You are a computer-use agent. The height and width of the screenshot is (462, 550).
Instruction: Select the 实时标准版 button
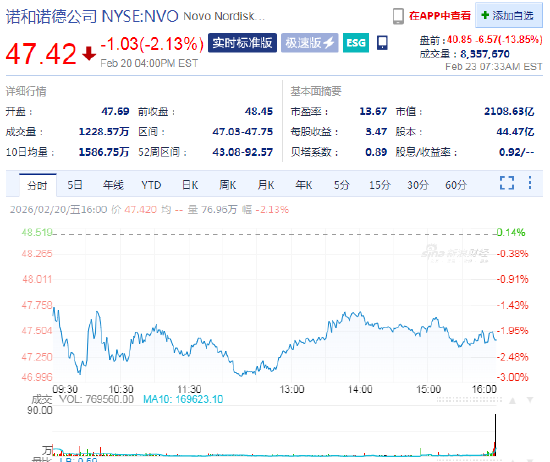[242, 43]
